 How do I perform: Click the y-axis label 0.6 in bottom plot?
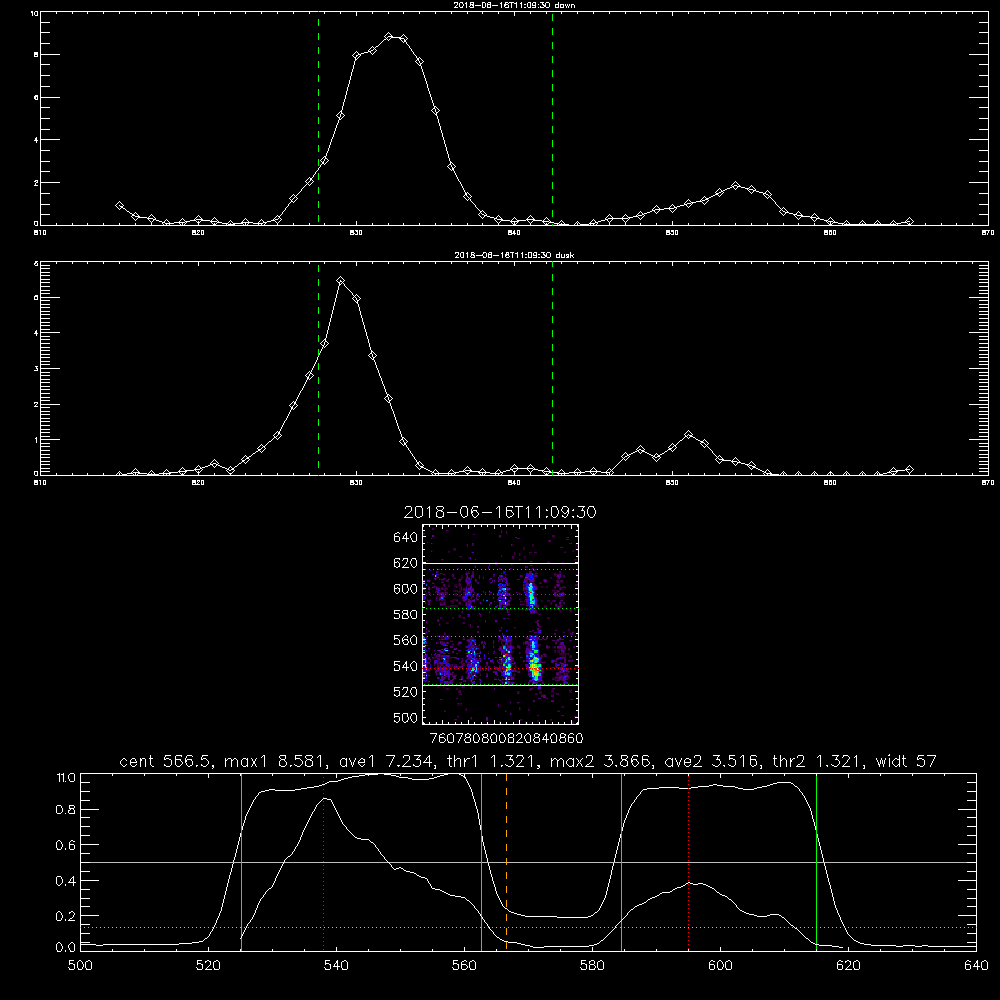point(66,845)
